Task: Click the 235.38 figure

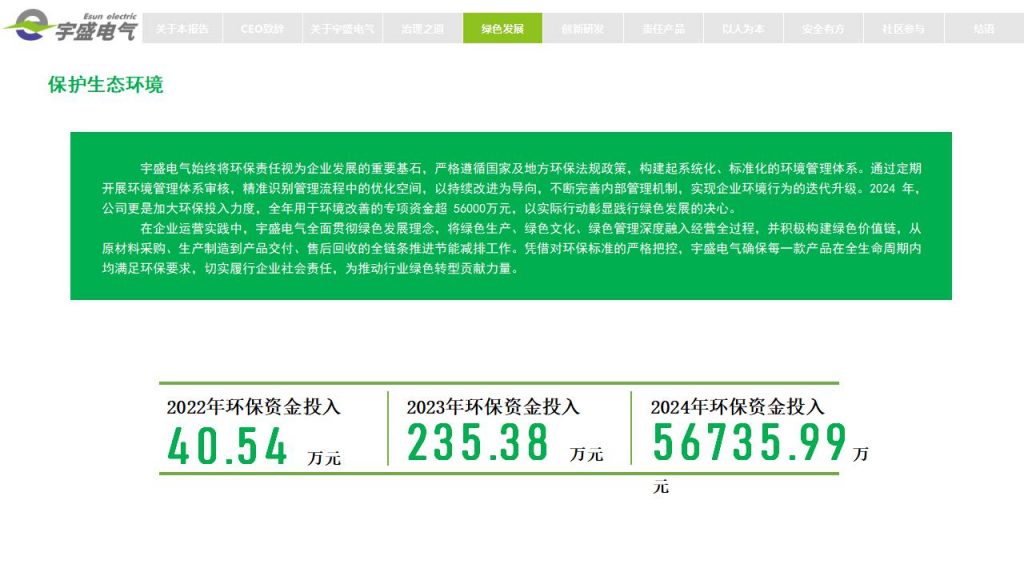Action: 478,442
